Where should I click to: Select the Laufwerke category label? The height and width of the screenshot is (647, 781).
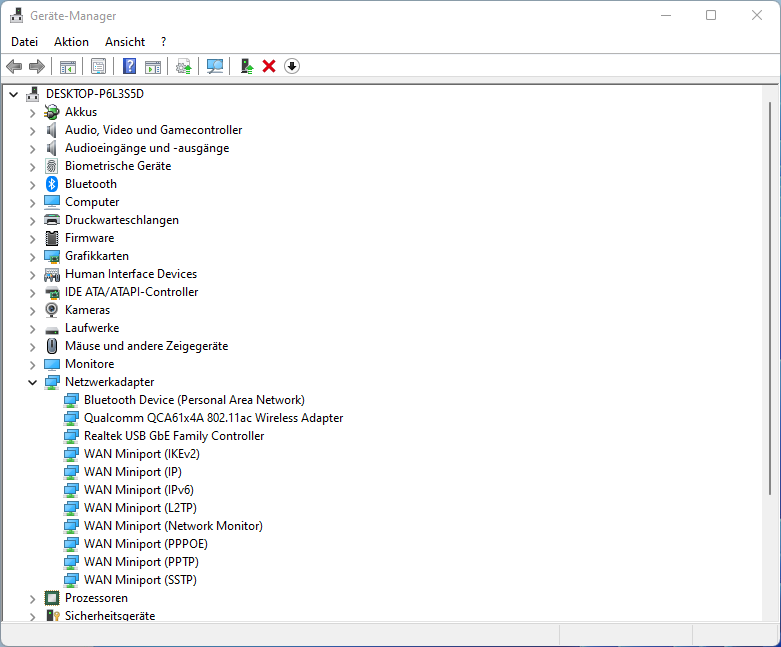coord(92,328)
